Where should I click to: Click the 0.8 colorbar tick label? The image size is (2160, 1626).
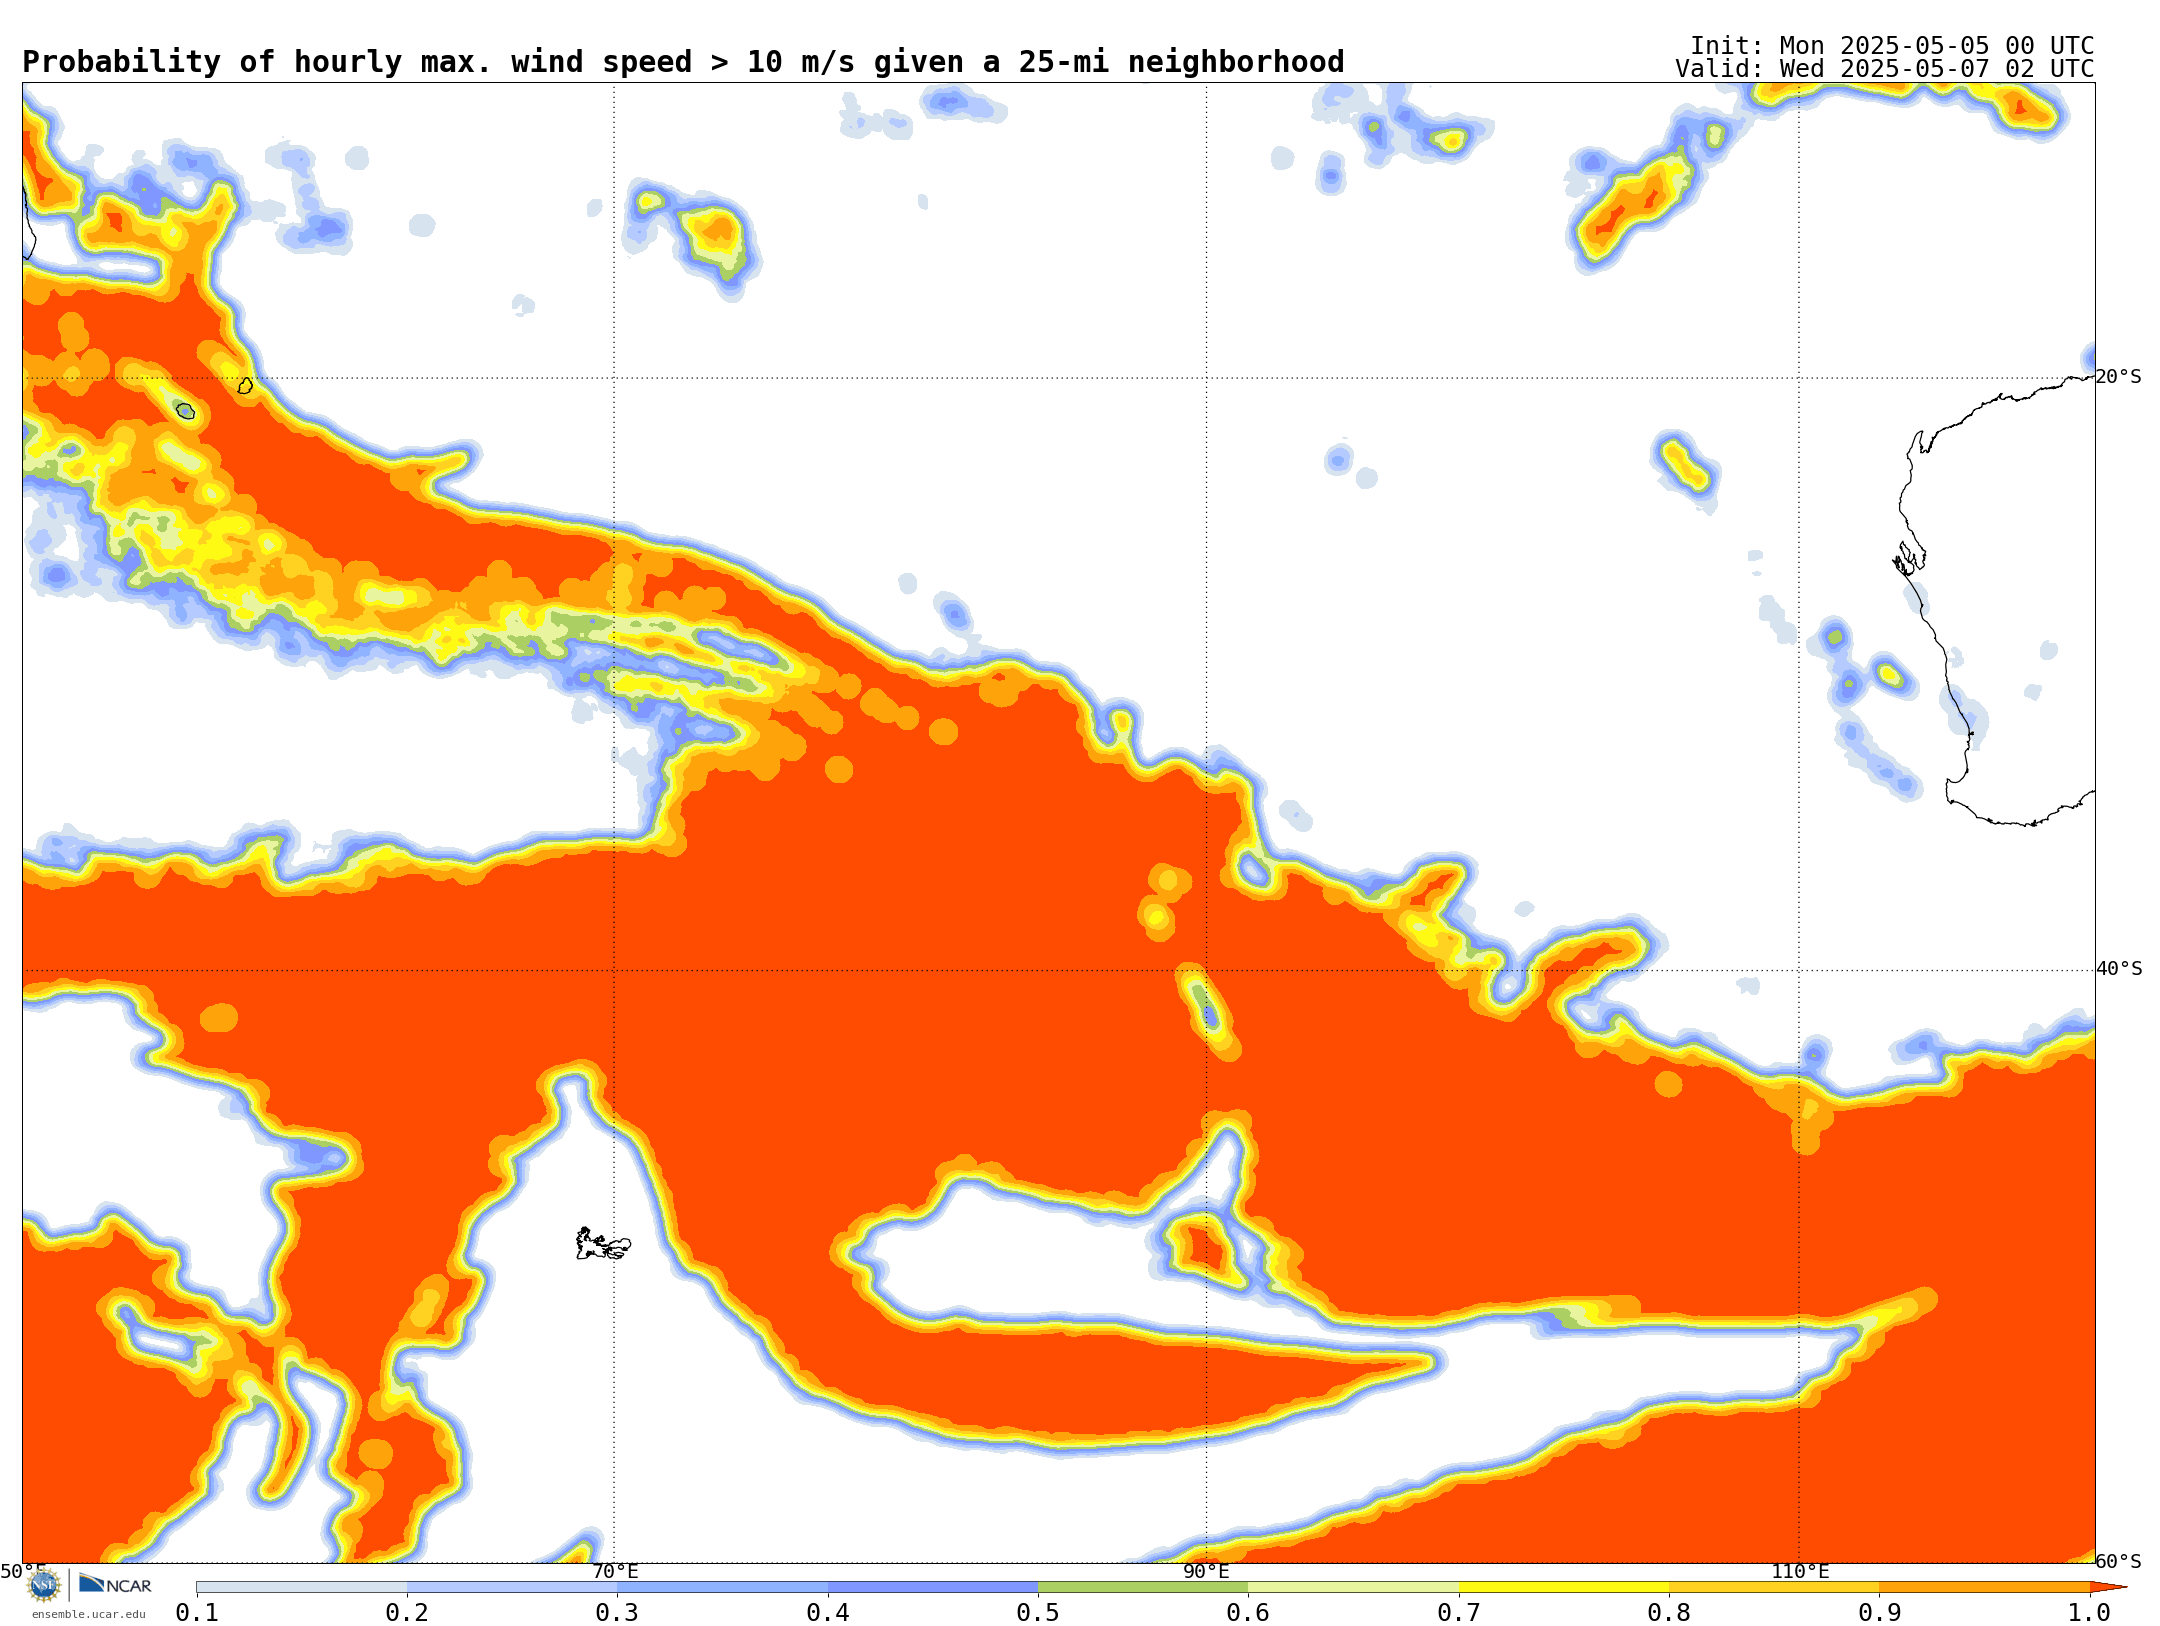pos(1669,1612)
